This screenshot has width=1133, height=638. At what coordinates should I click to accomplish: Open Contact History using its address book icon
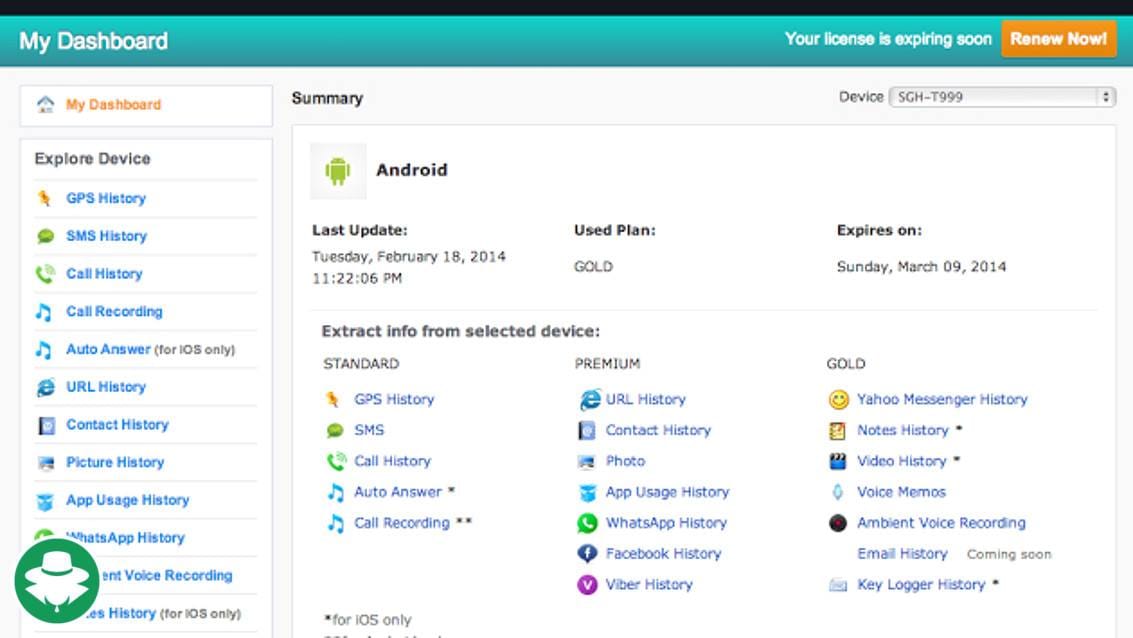(44, 424)
